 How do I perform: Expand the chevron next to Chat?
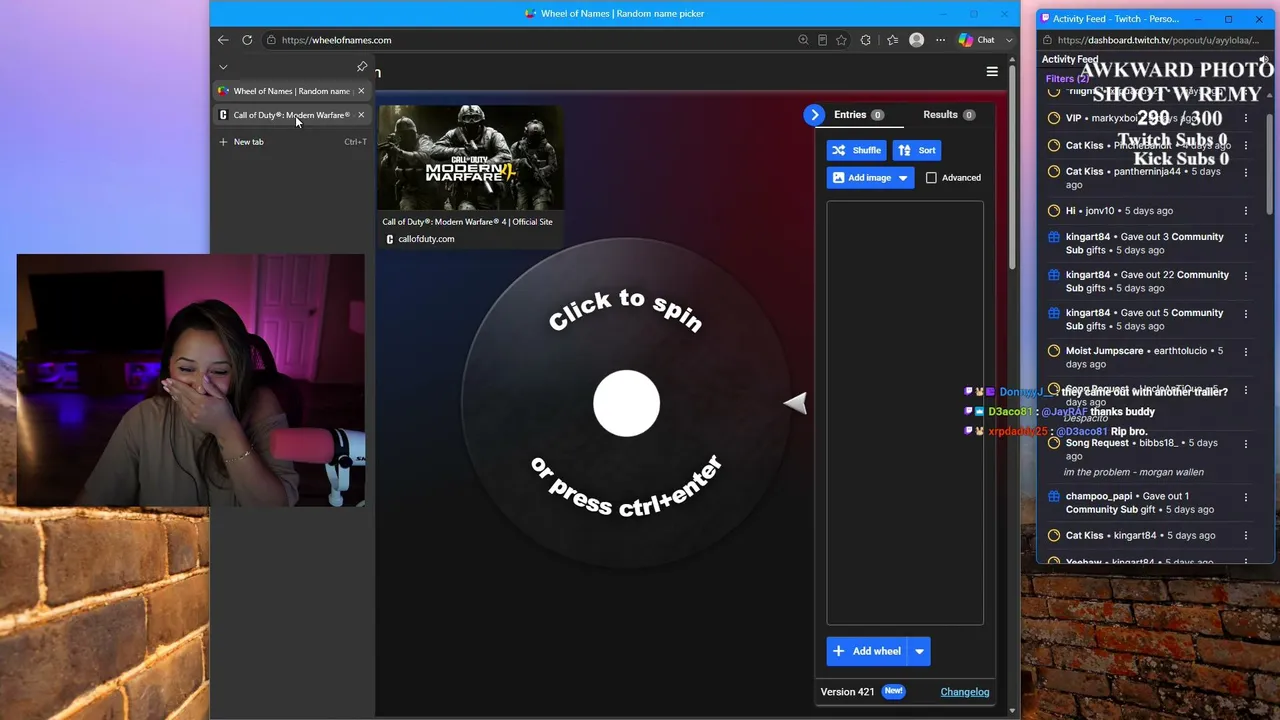tap(1008, 40)
